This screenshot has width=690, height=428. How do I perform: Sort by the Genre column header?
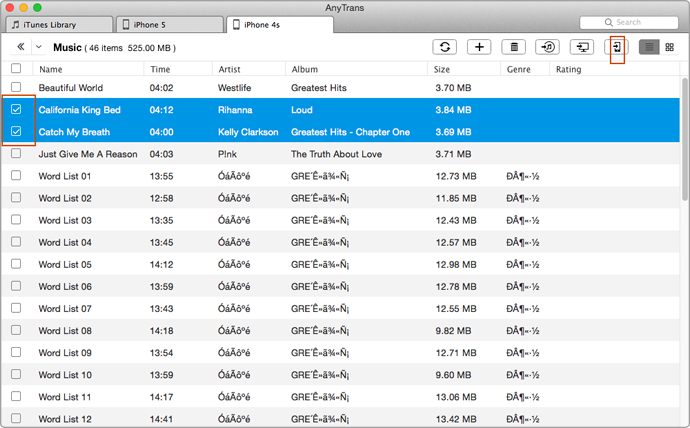[525, 69]
